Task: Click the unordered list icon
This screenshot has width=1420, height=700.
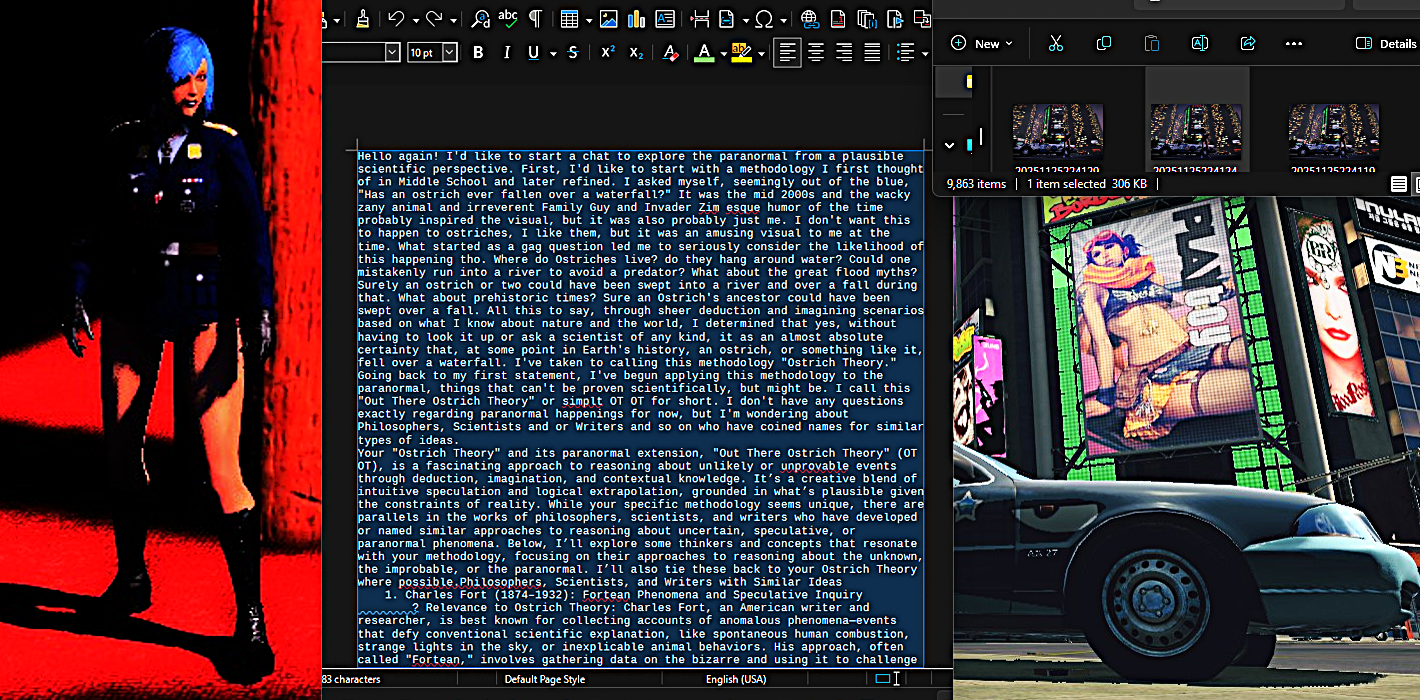Action: tap(907, 53)
